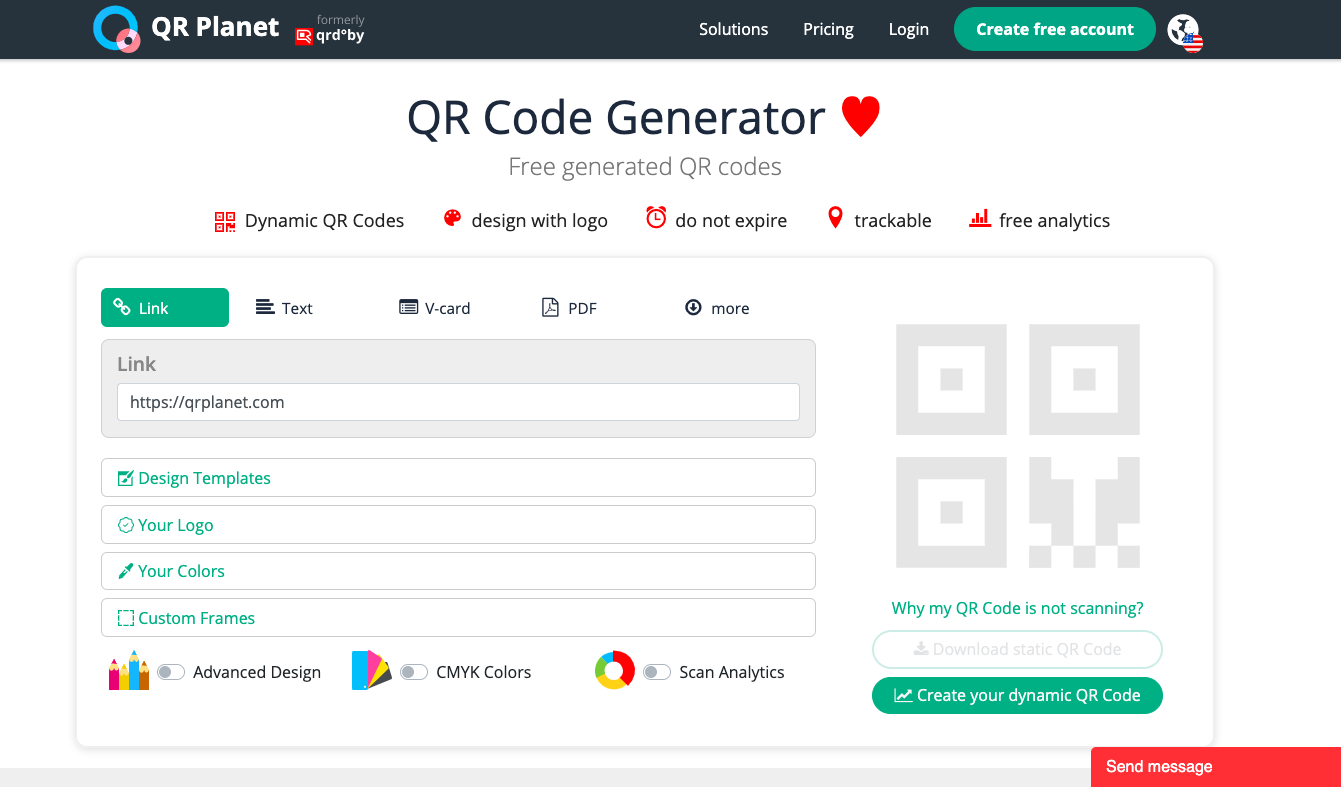Toggle the CMYK Colors switch
Image resolution: width=1341 pixels, height=787 pixels.
click(x=414, y=672)
